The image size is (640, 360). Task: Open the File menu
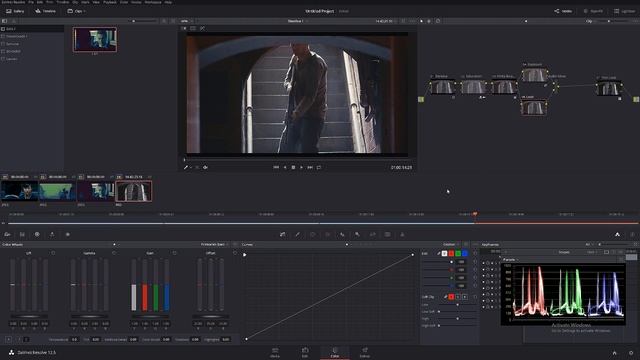click(x=31, y=2)
